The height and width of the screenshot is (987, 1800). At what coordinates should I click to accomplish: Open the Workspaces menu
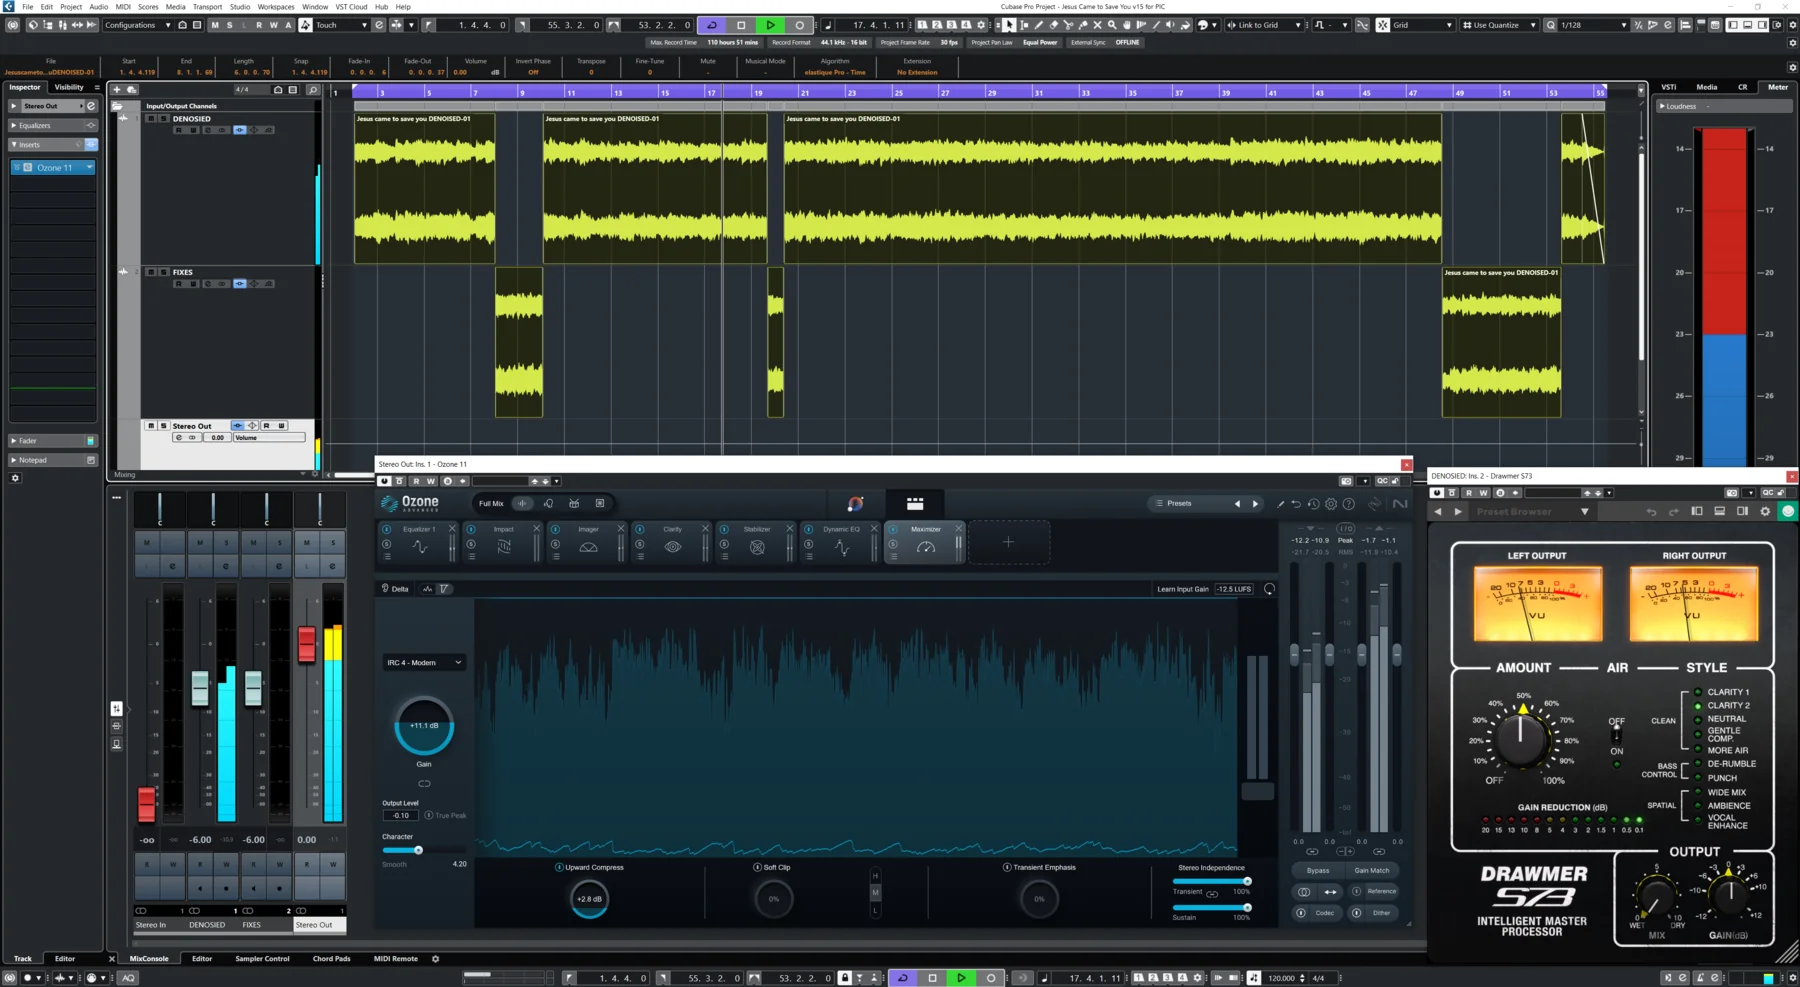click(276, 6)
